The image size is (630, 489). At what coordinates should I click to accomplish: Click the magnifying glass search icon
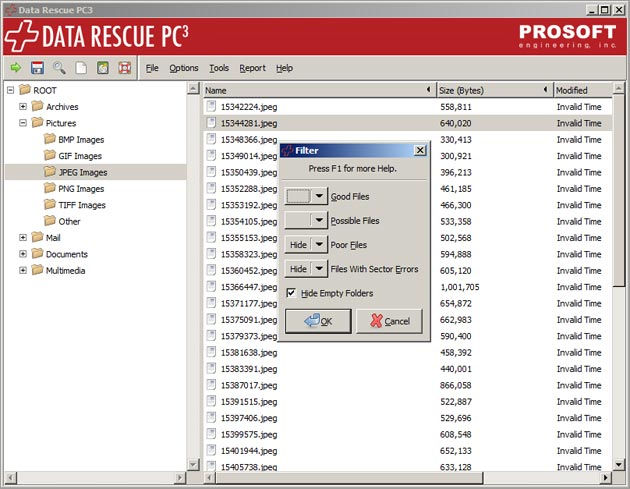click(59, 68)
